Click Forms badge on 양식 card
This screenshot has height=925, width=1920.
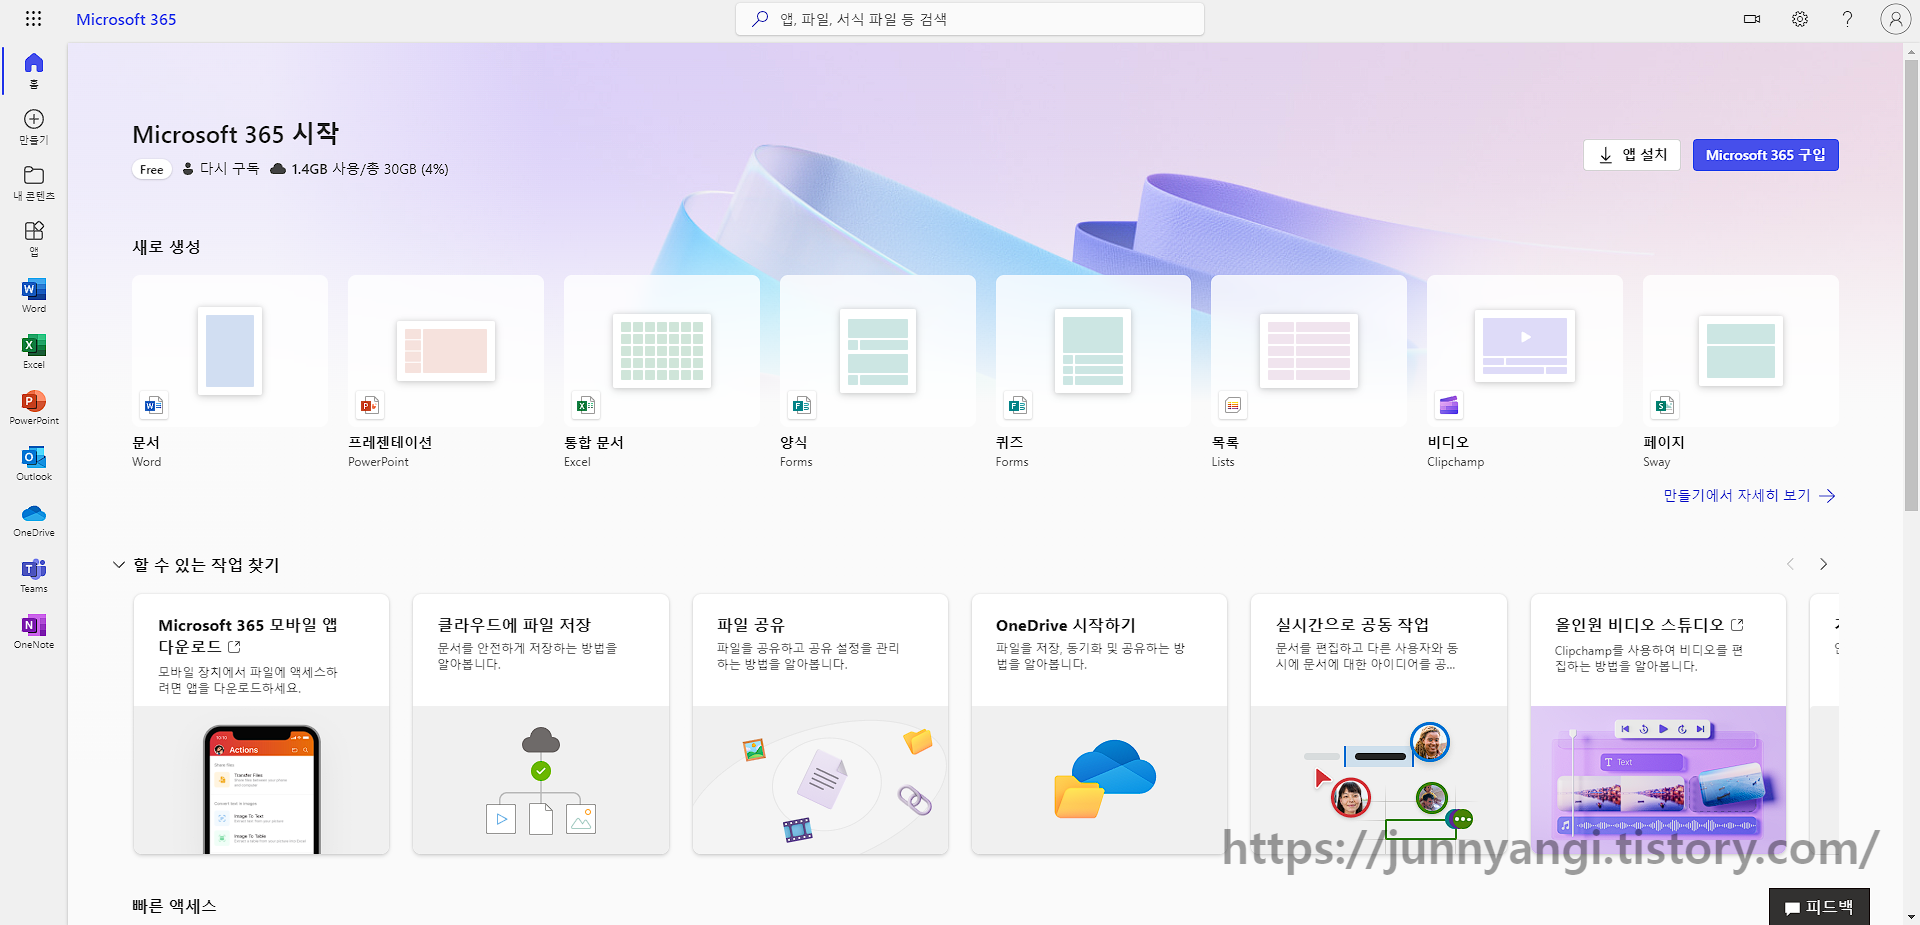click(x=801, y=405)
